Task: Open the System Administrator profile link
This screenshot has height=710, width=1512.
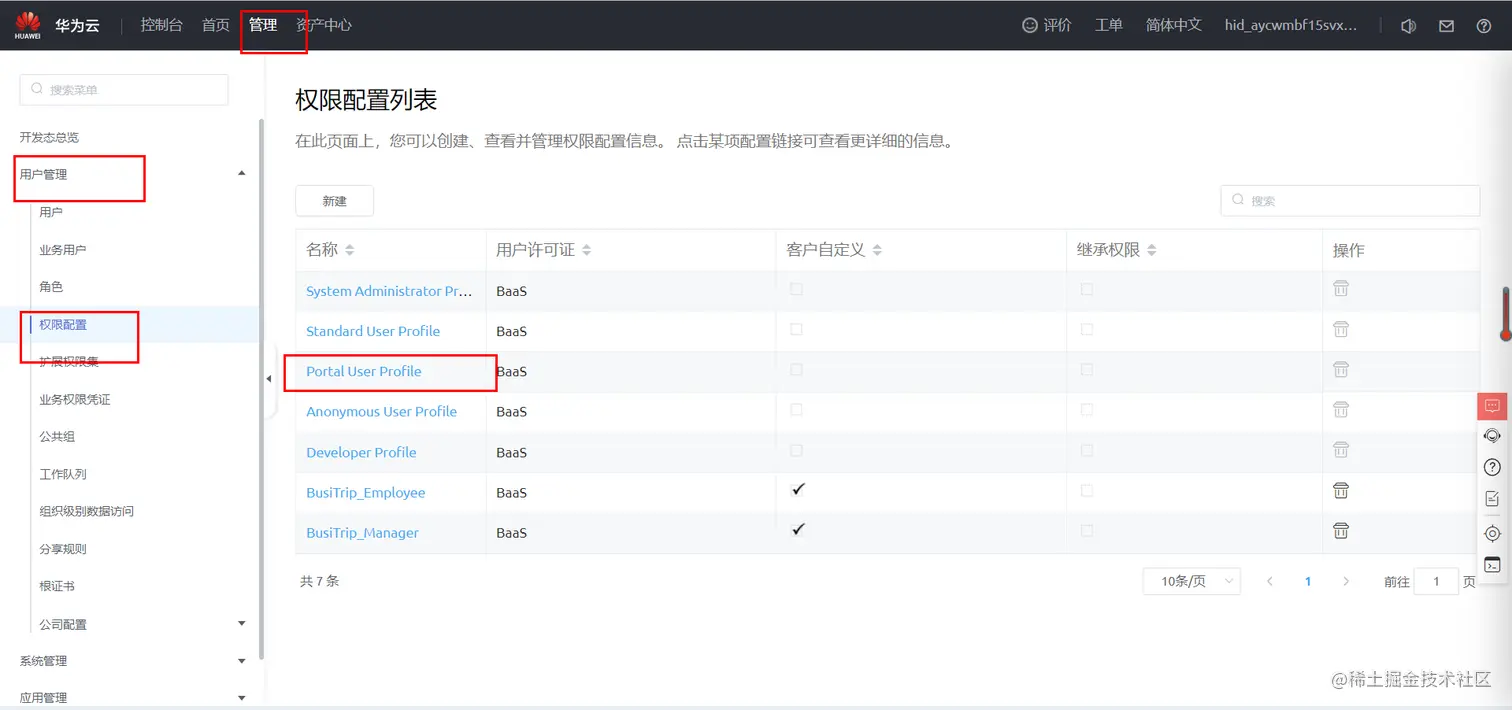Action: (389, 291)
